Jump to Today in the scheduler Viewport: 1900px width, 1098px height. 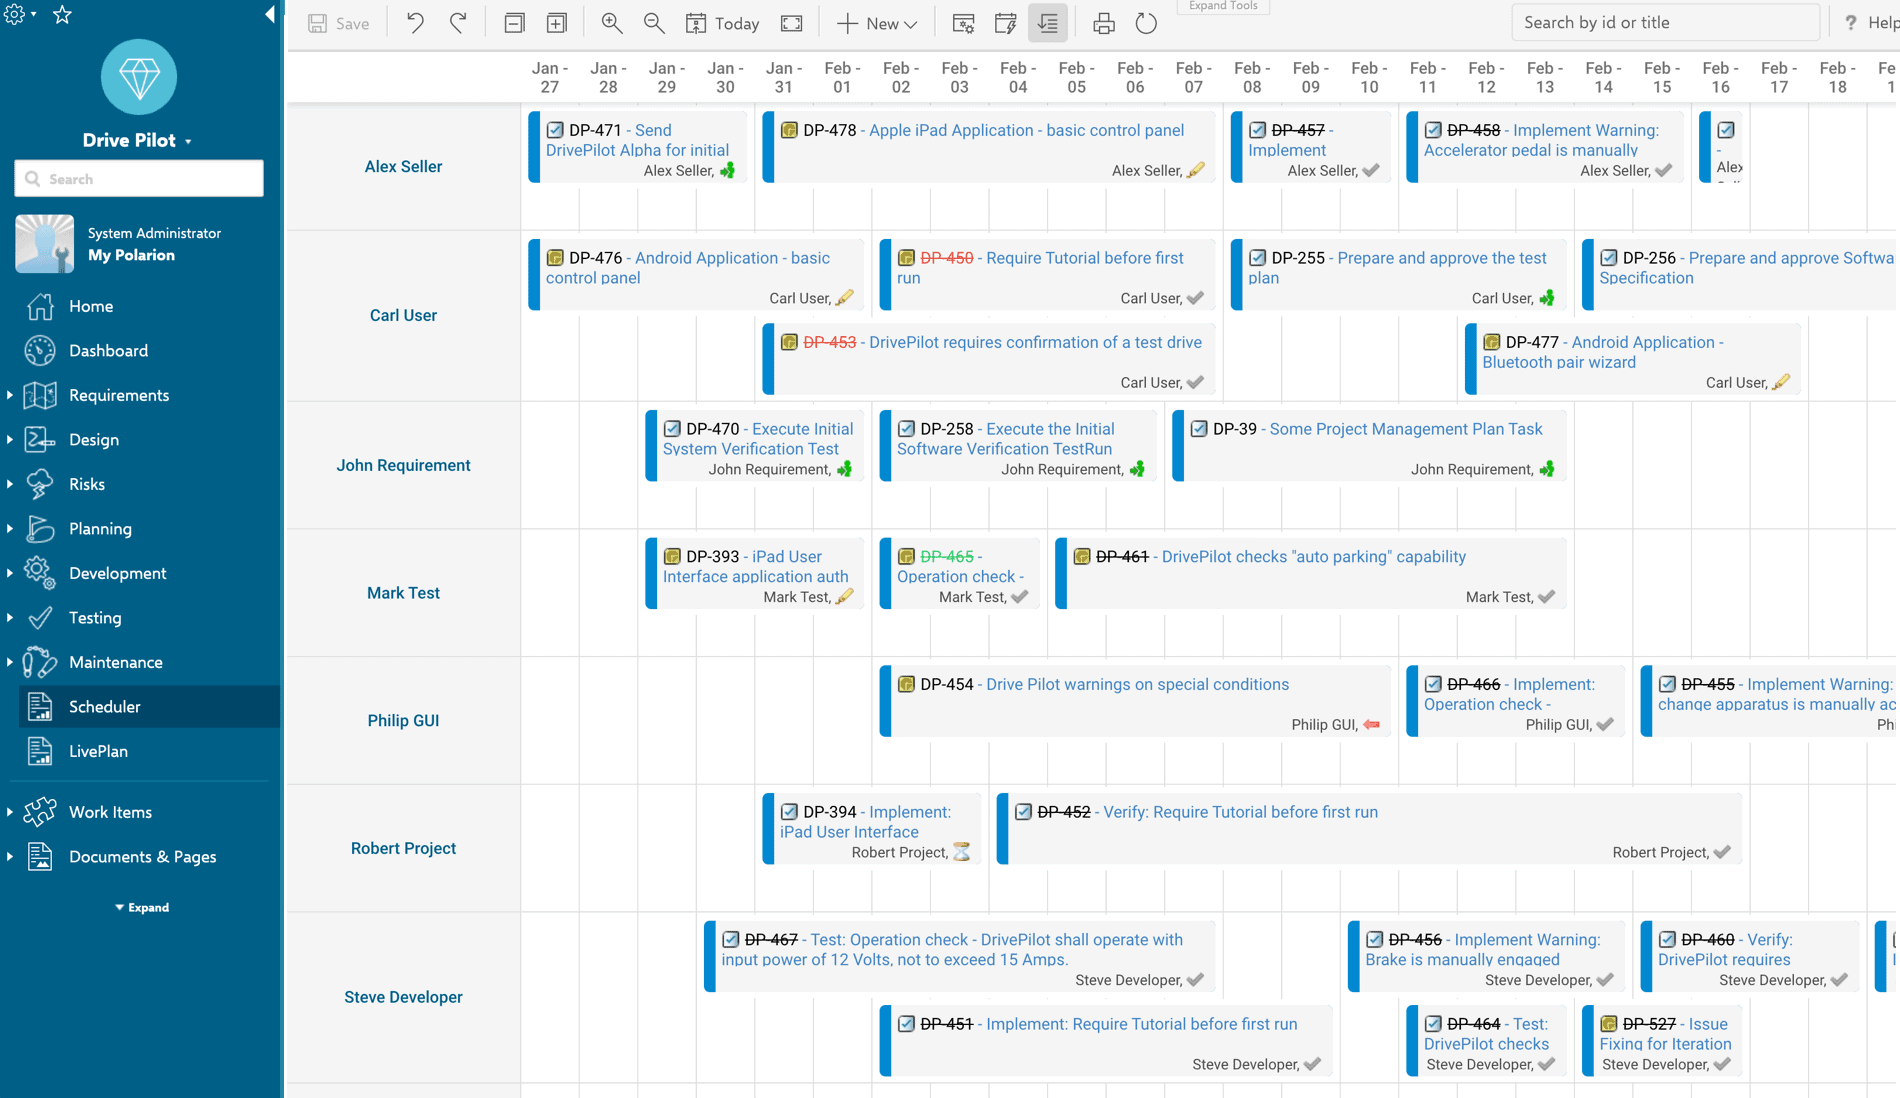click(723, 23)
